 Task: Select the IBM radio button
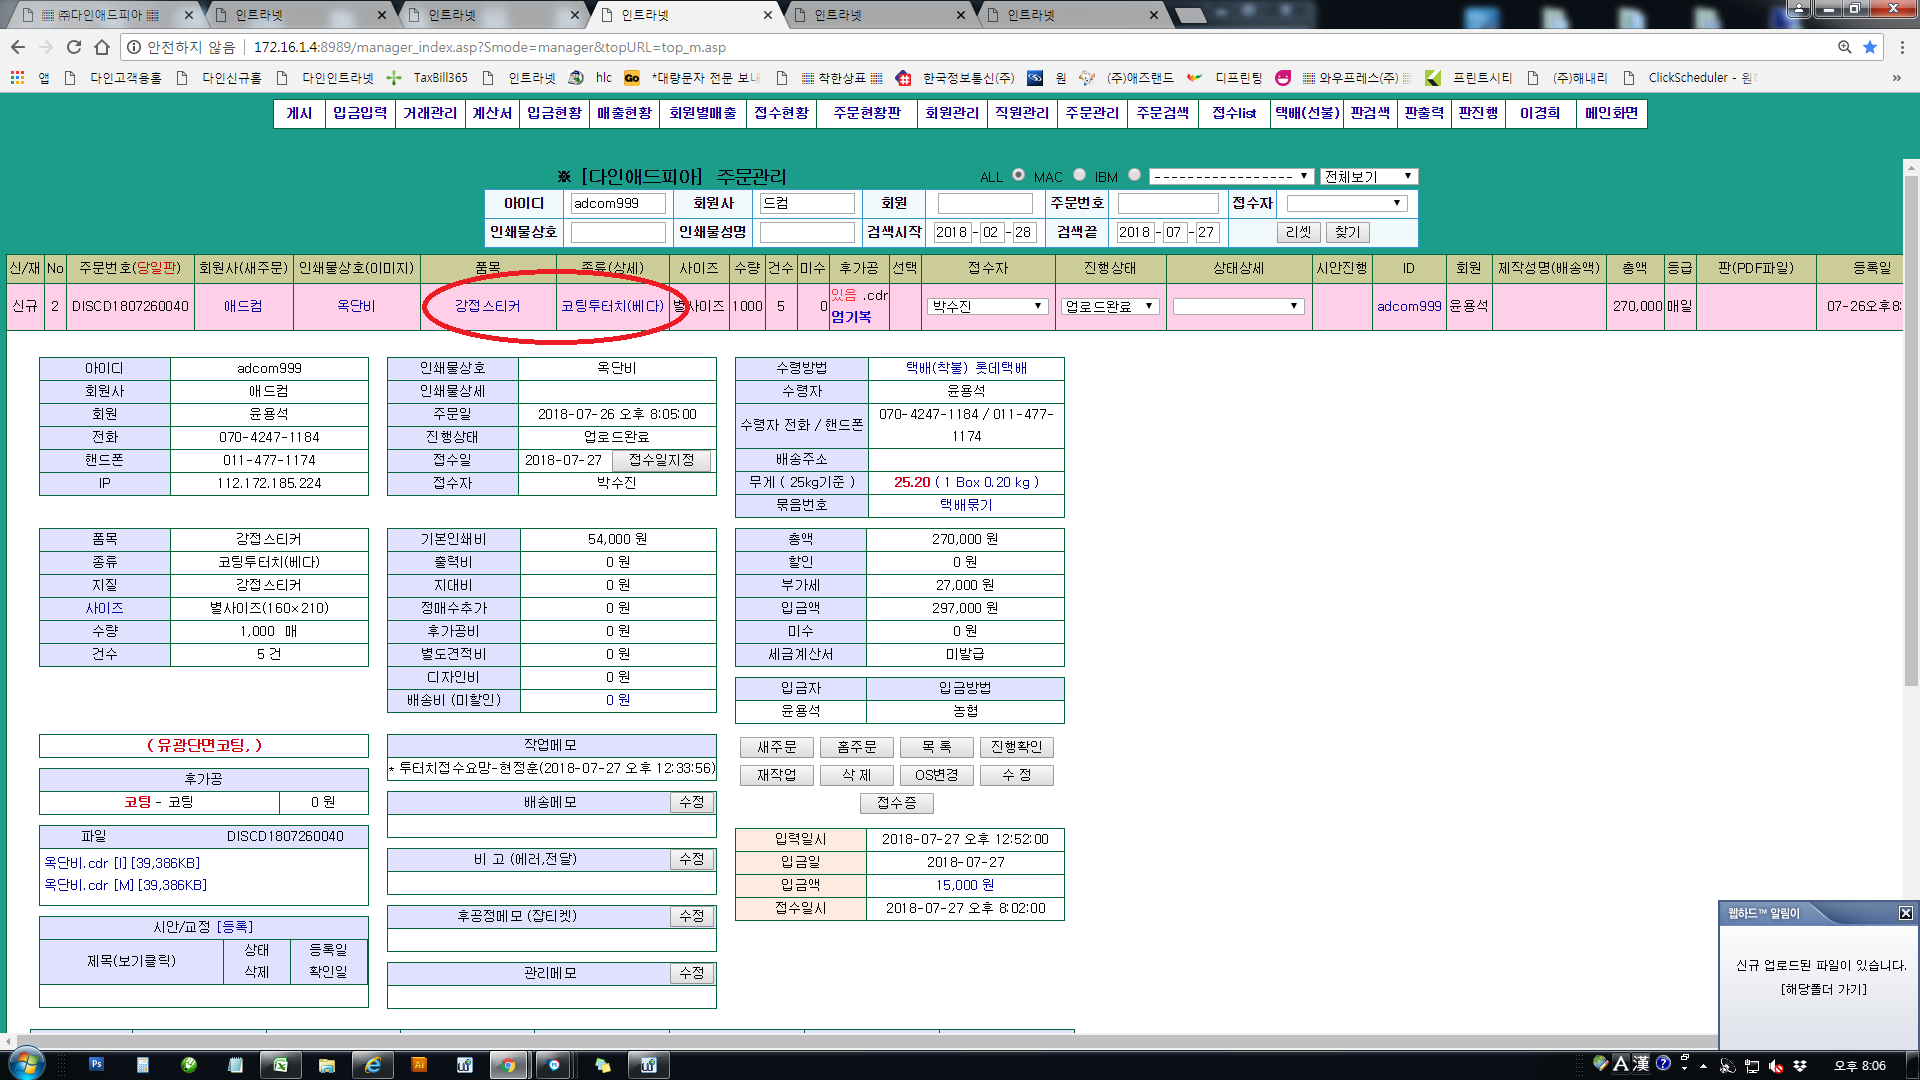1134,175
